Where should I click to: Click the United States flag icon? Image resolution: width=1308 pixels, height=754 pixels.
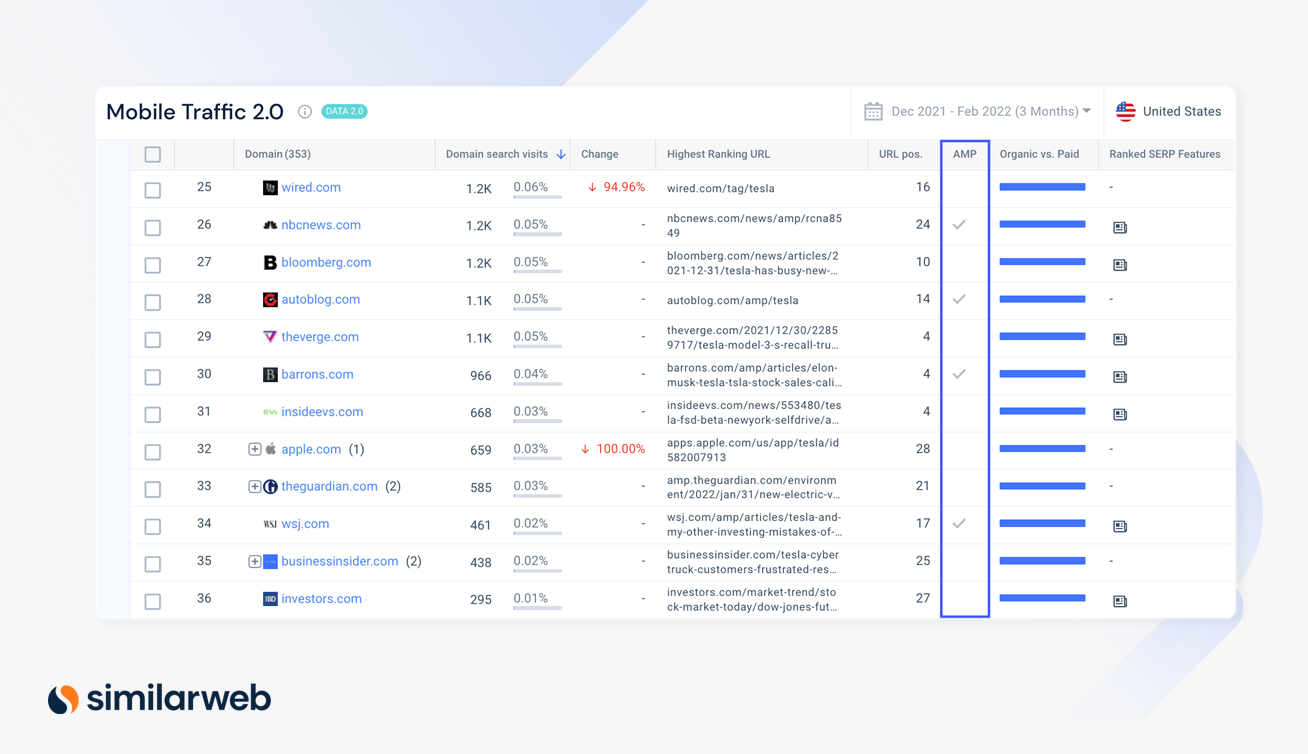point(1126,111)
